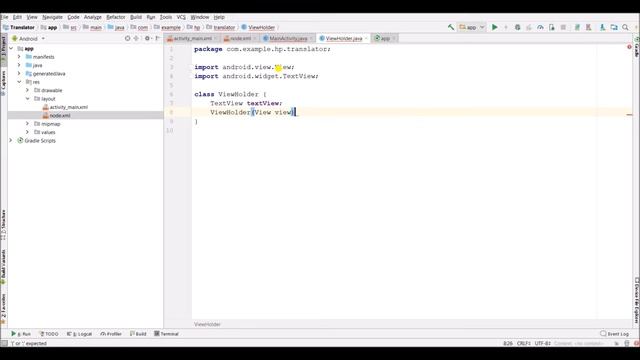Open the Terminal tool window

coord(167,334)
